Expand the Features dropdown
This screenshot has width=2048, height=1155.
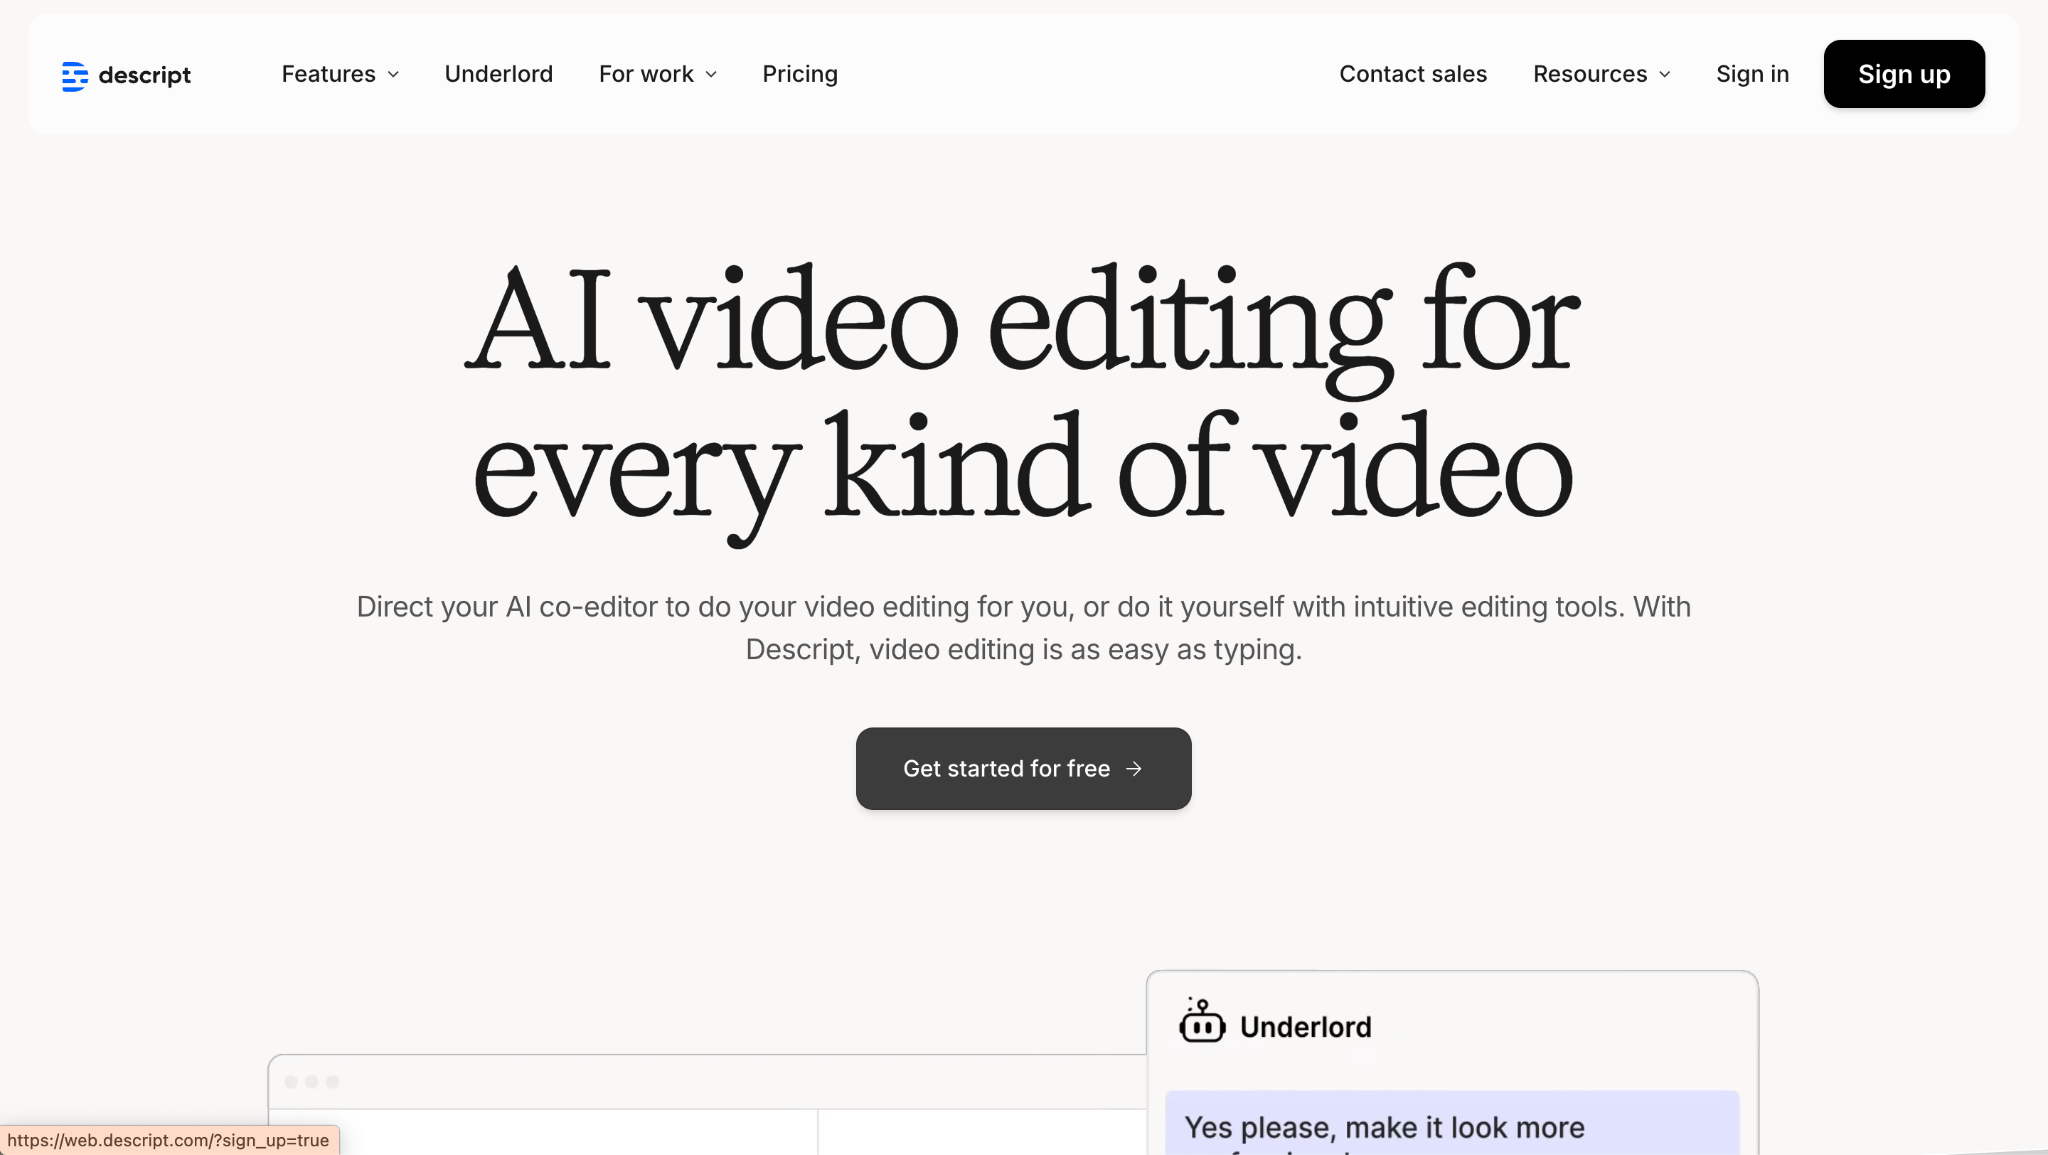point(340,74)
